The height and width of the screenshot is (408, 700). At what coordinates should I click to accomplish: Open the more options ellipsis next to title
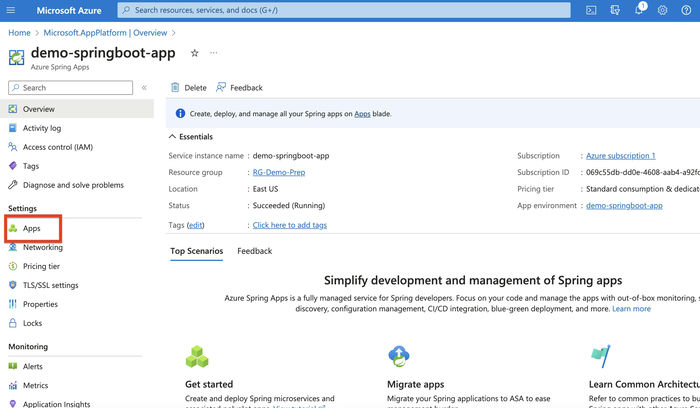[x=214, y=53]
